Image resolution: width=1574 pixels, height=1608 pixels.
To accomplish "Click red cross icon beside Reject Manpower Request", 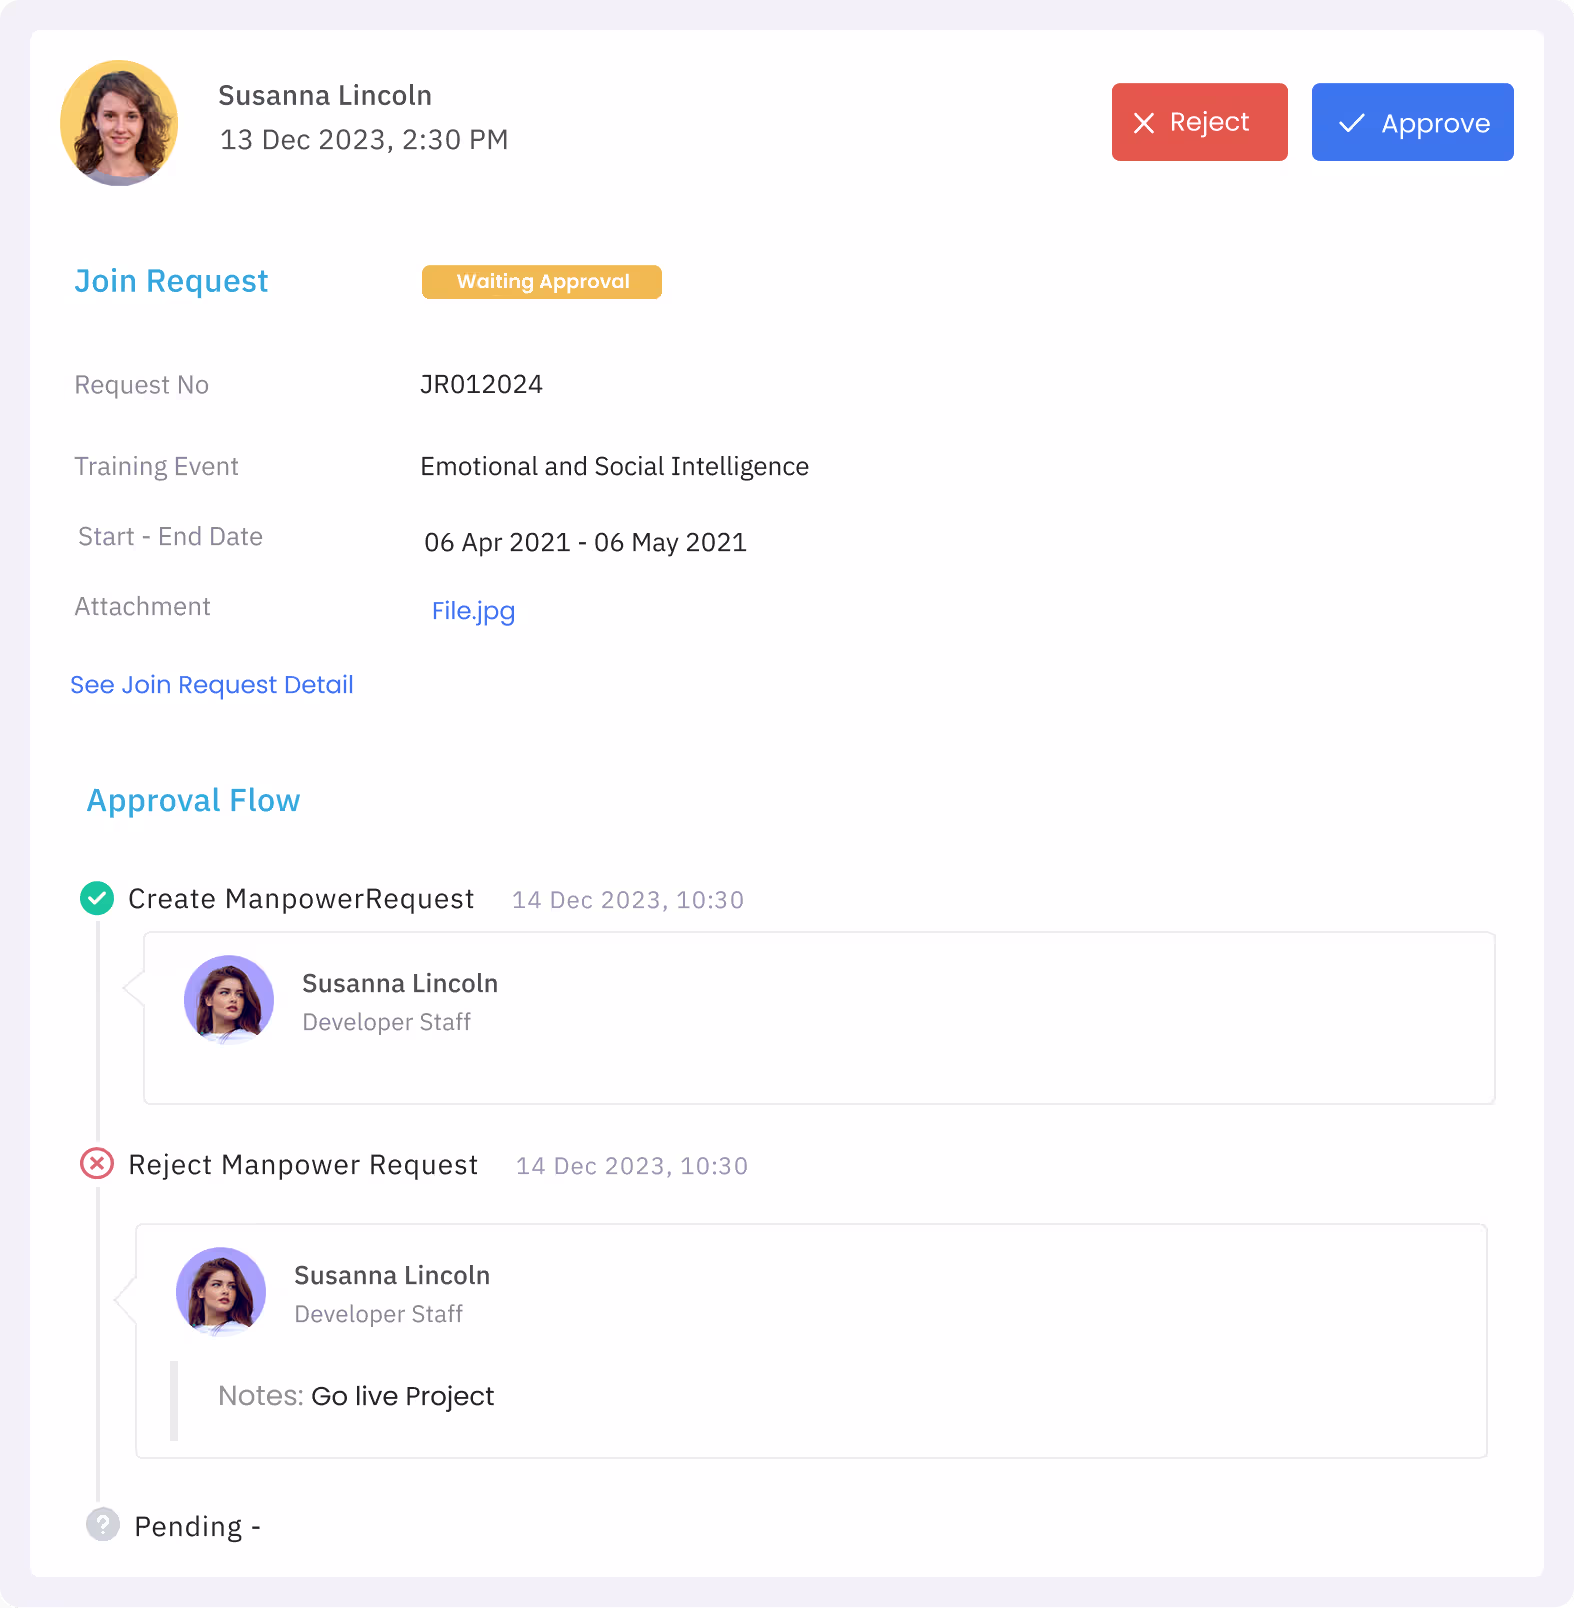I will coord(97,1163).
